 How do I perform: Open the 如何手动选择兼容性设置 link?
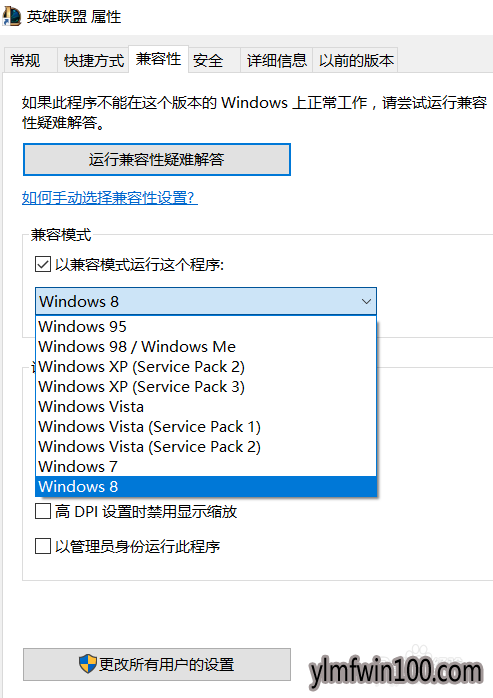pyautogui.click(x=110, y=198)
